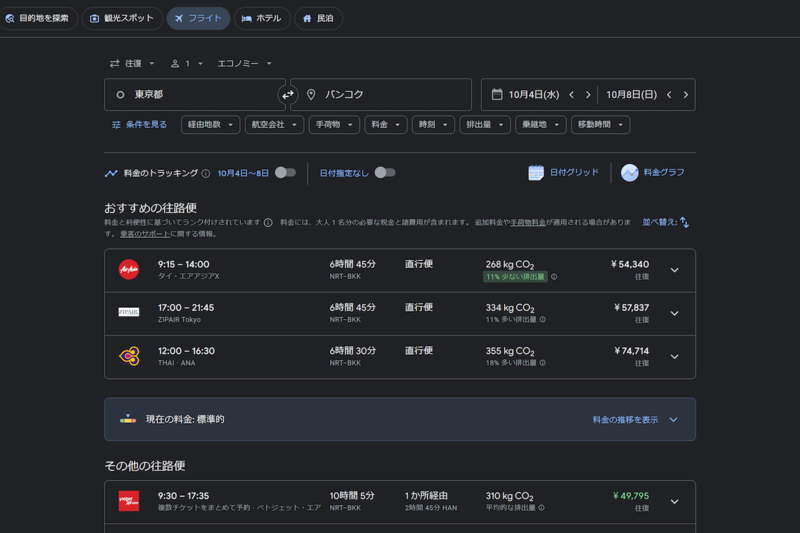Click emissions info icon on Vietjet row
This screenshot has height=533, width=800.
tap(541, 508)
